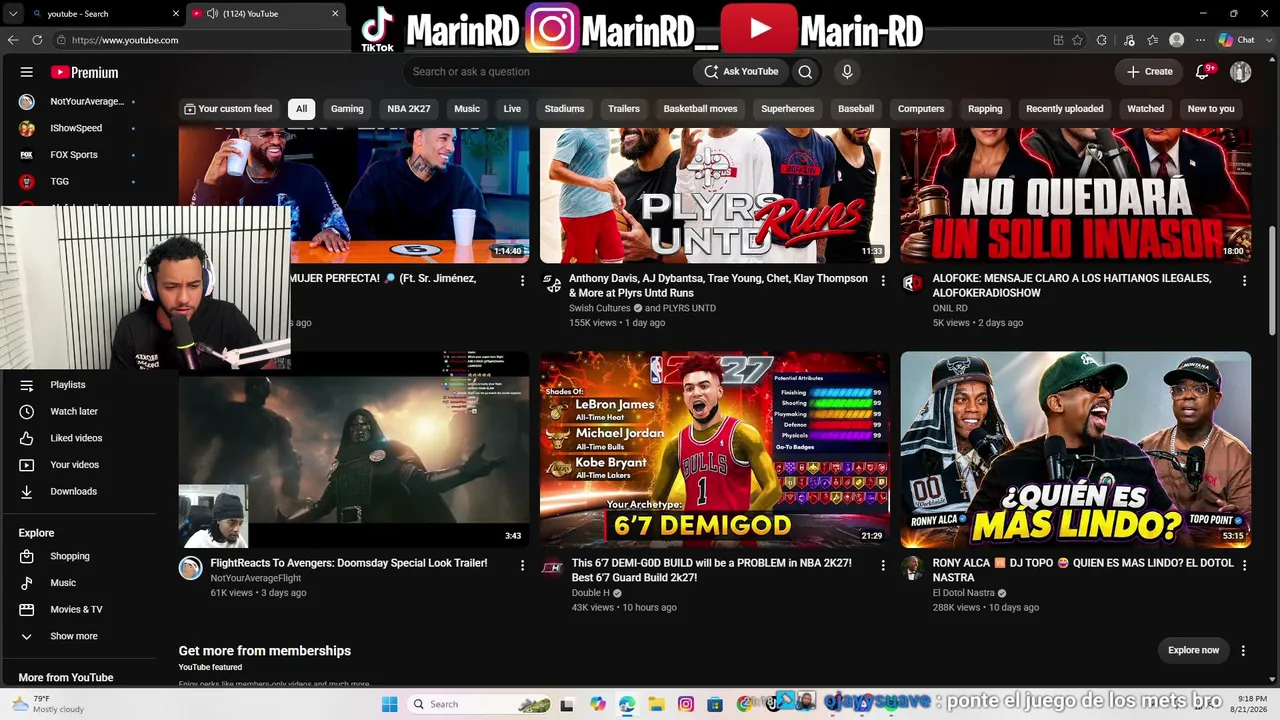Open Double H channel avatar under 2K27 video
This screenshot has height=720, width=1280.
coord(552,568)
